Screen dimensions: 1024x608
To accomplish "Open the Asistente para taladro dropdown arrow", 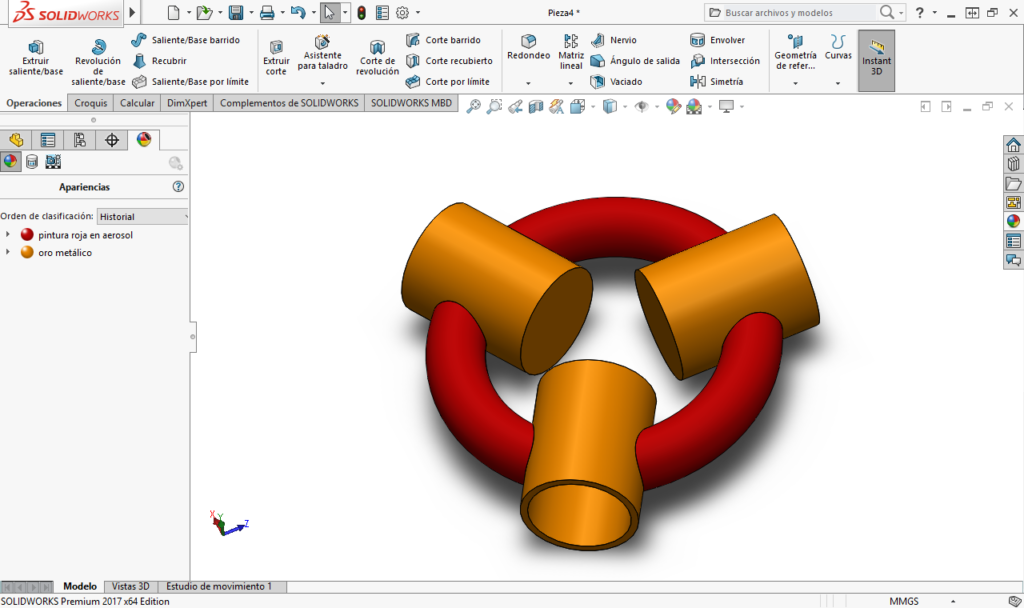I will click(x=322, y=83).
